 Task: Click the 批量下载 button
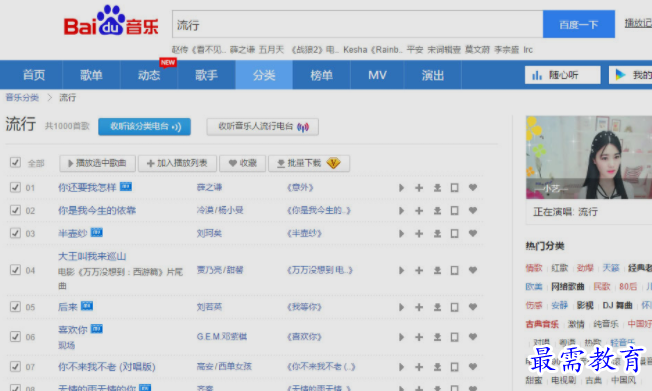point(309,163)
